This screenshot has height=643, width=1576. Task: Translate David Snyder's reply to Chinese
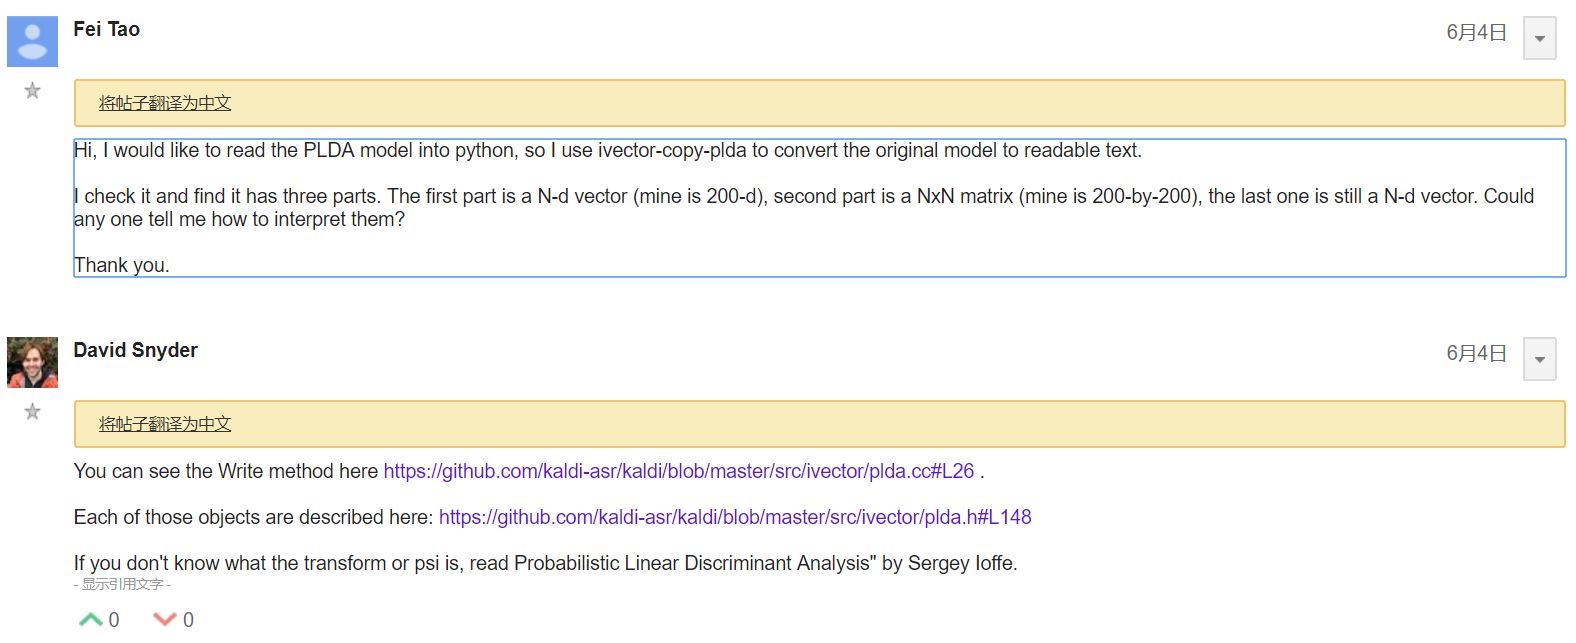[165, 424]
